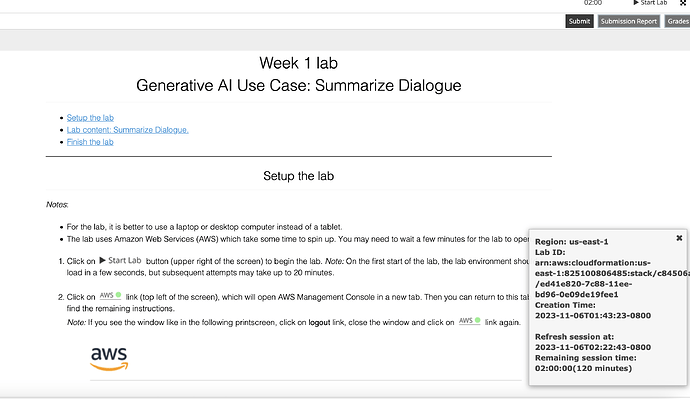This screenshot has width=690, height=399.
Task: Click the AWS icon in the logout note
Action: click(470, 321)
